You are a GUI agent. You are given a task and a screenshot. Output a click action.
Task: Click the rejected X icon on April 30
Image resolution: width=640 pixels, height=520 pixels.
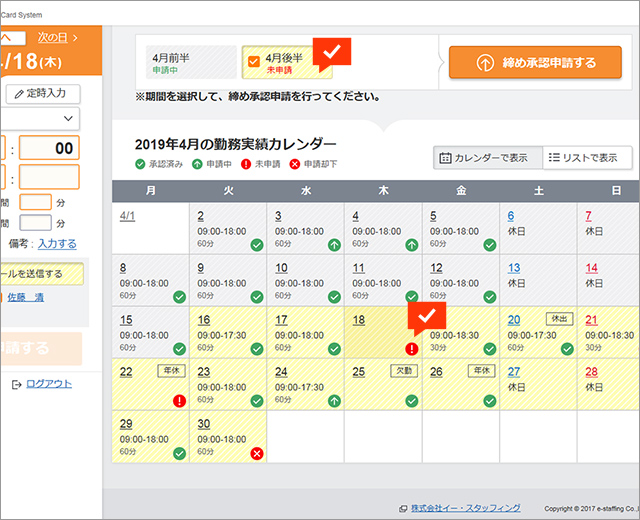coord(257,453)
